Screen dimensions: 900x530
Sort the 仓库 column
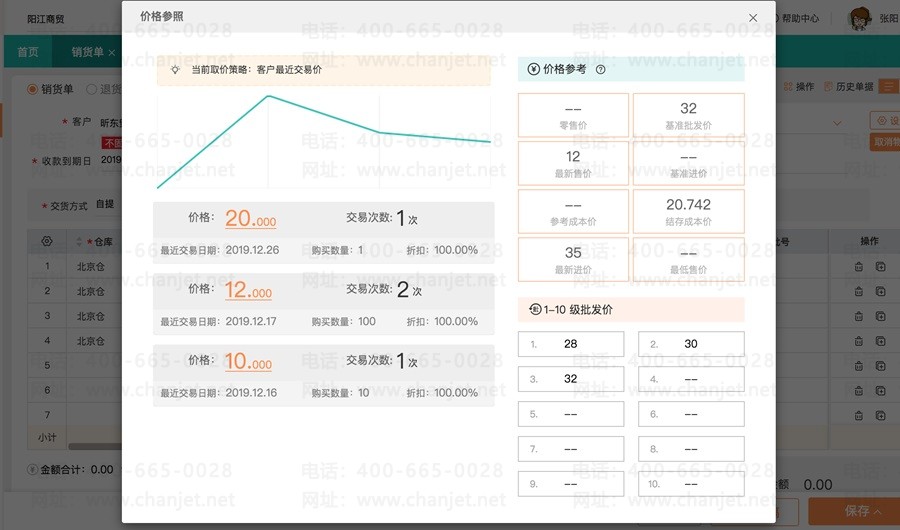pyautogui.click(x=80, y=242)
